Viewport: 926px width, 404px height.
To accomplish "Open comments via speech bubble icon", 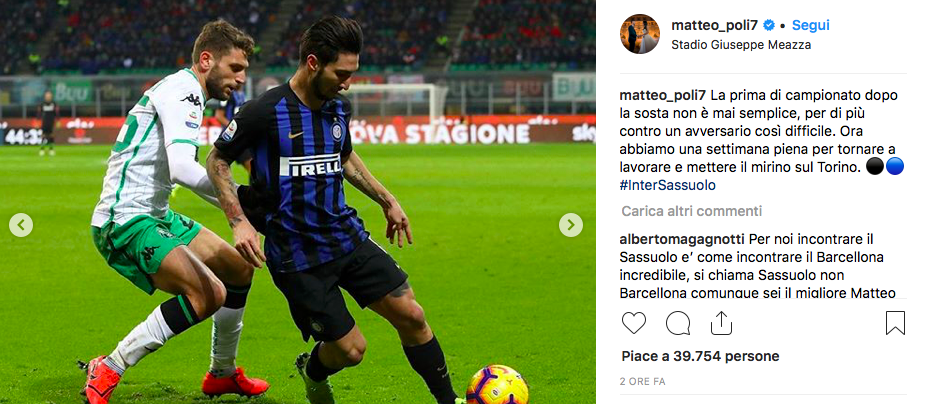I will [x=678, y=323].
